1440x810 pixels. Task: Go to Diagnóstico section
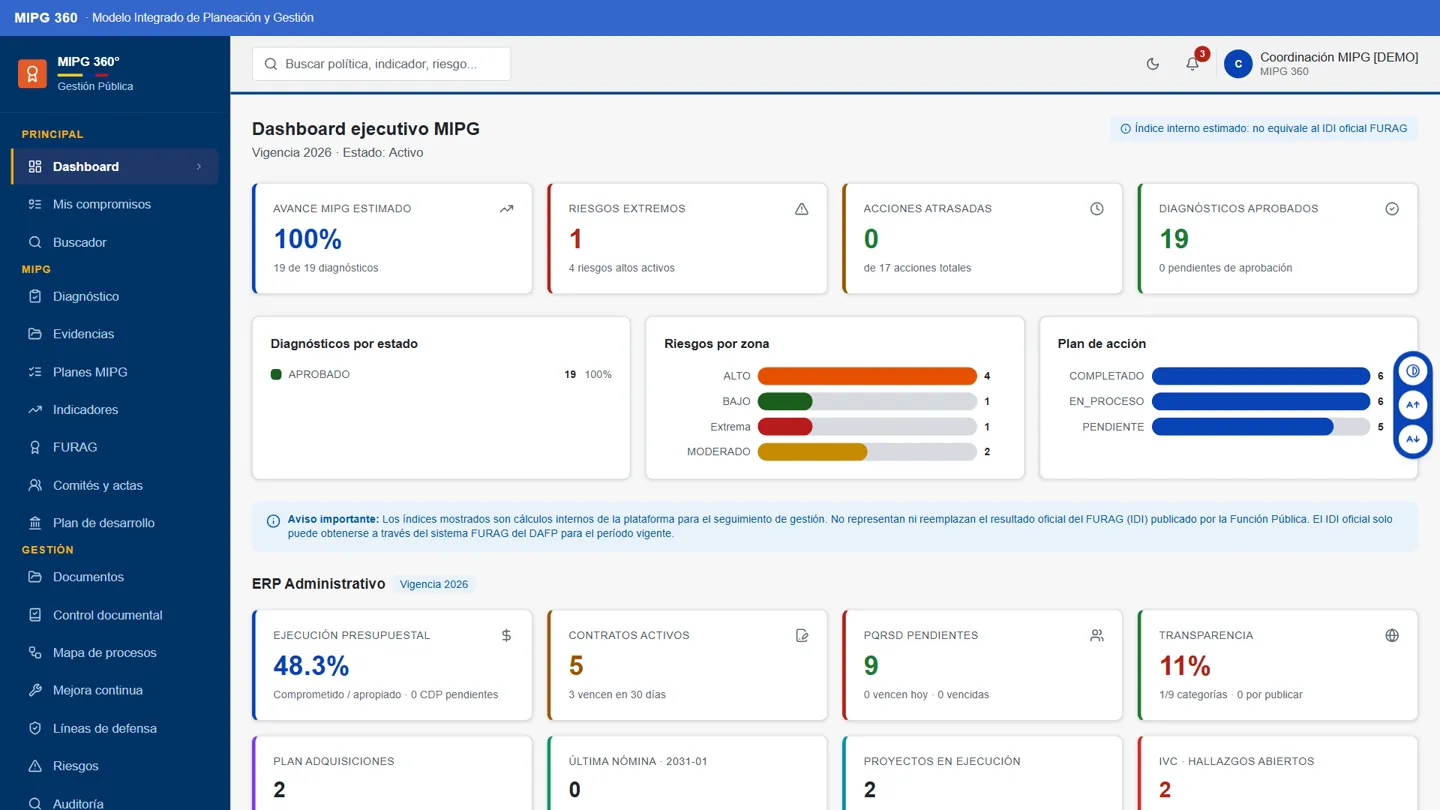(x=115, y=296)
